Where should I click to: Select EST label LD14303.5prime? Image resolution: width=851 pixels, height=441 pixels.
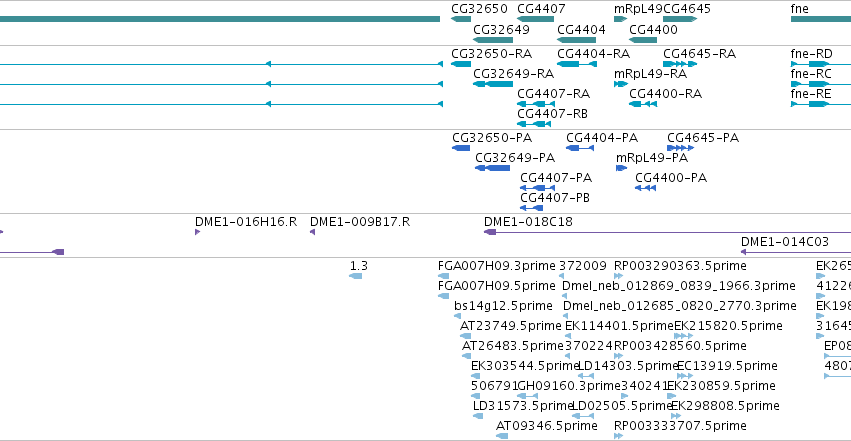628,366
